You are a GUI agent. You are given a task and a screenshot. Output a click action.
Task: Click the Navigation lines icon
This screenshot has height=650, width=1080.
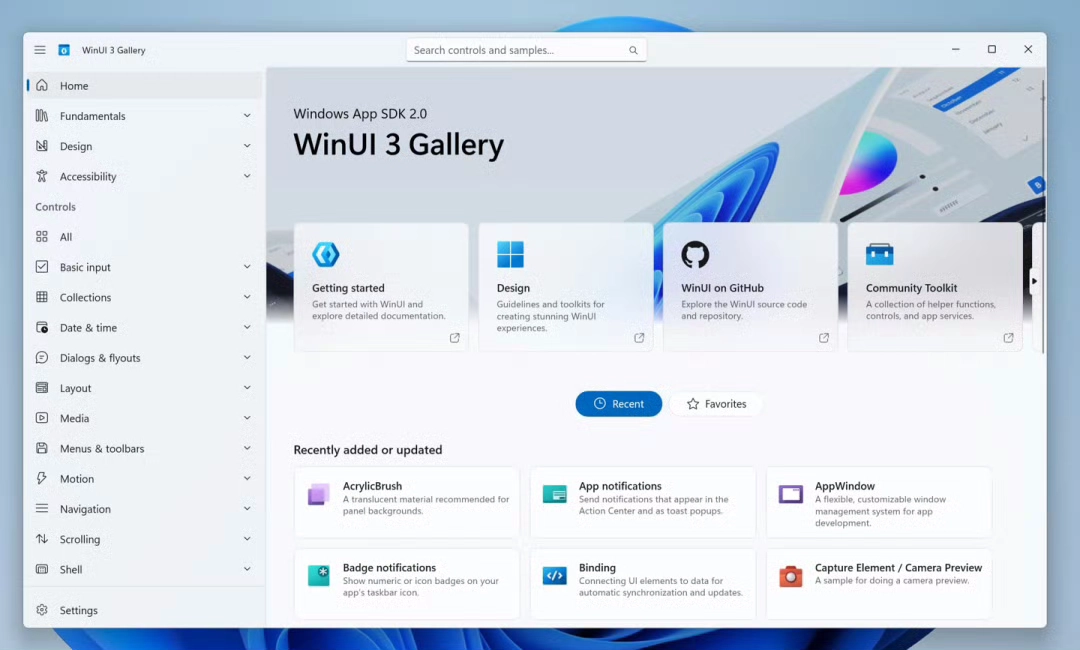42,509
